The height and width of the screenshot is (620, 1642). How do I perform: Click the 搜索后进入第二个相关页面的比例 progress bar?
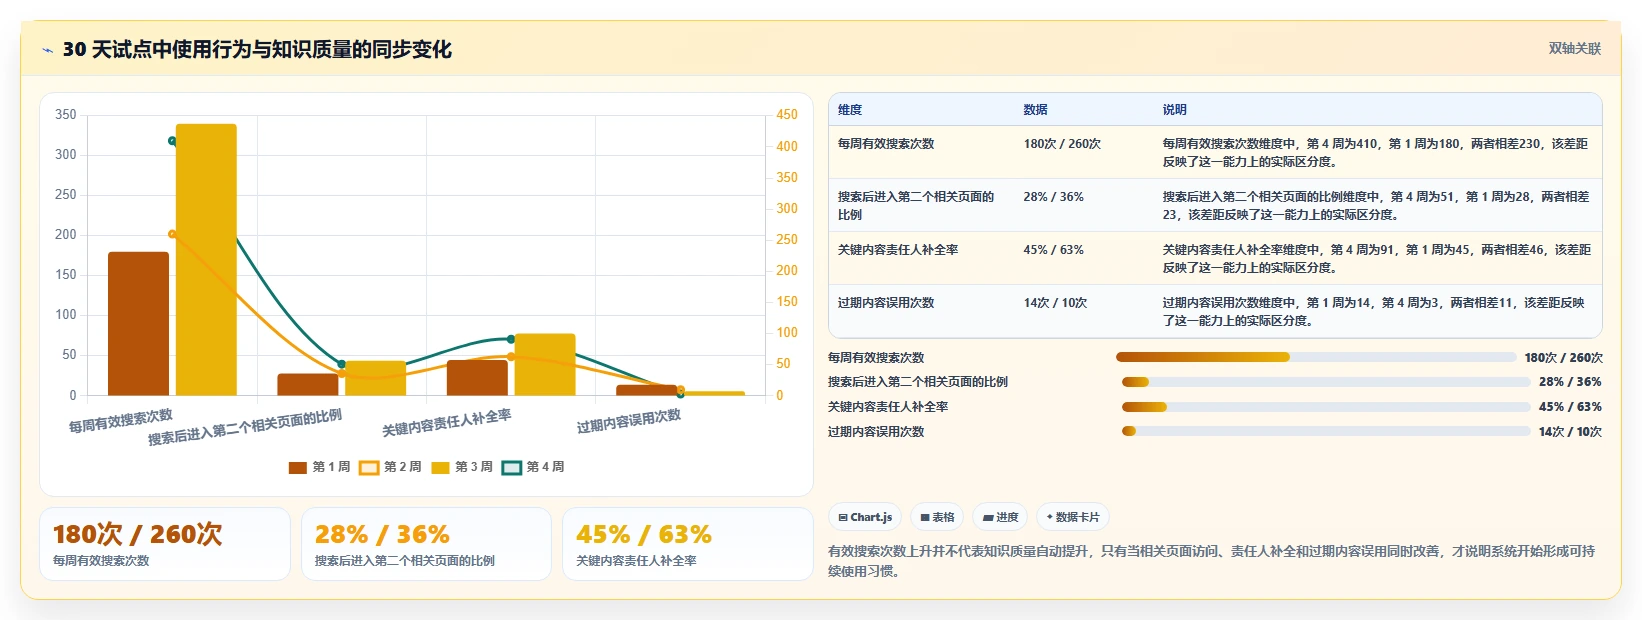click(1326, 382)
